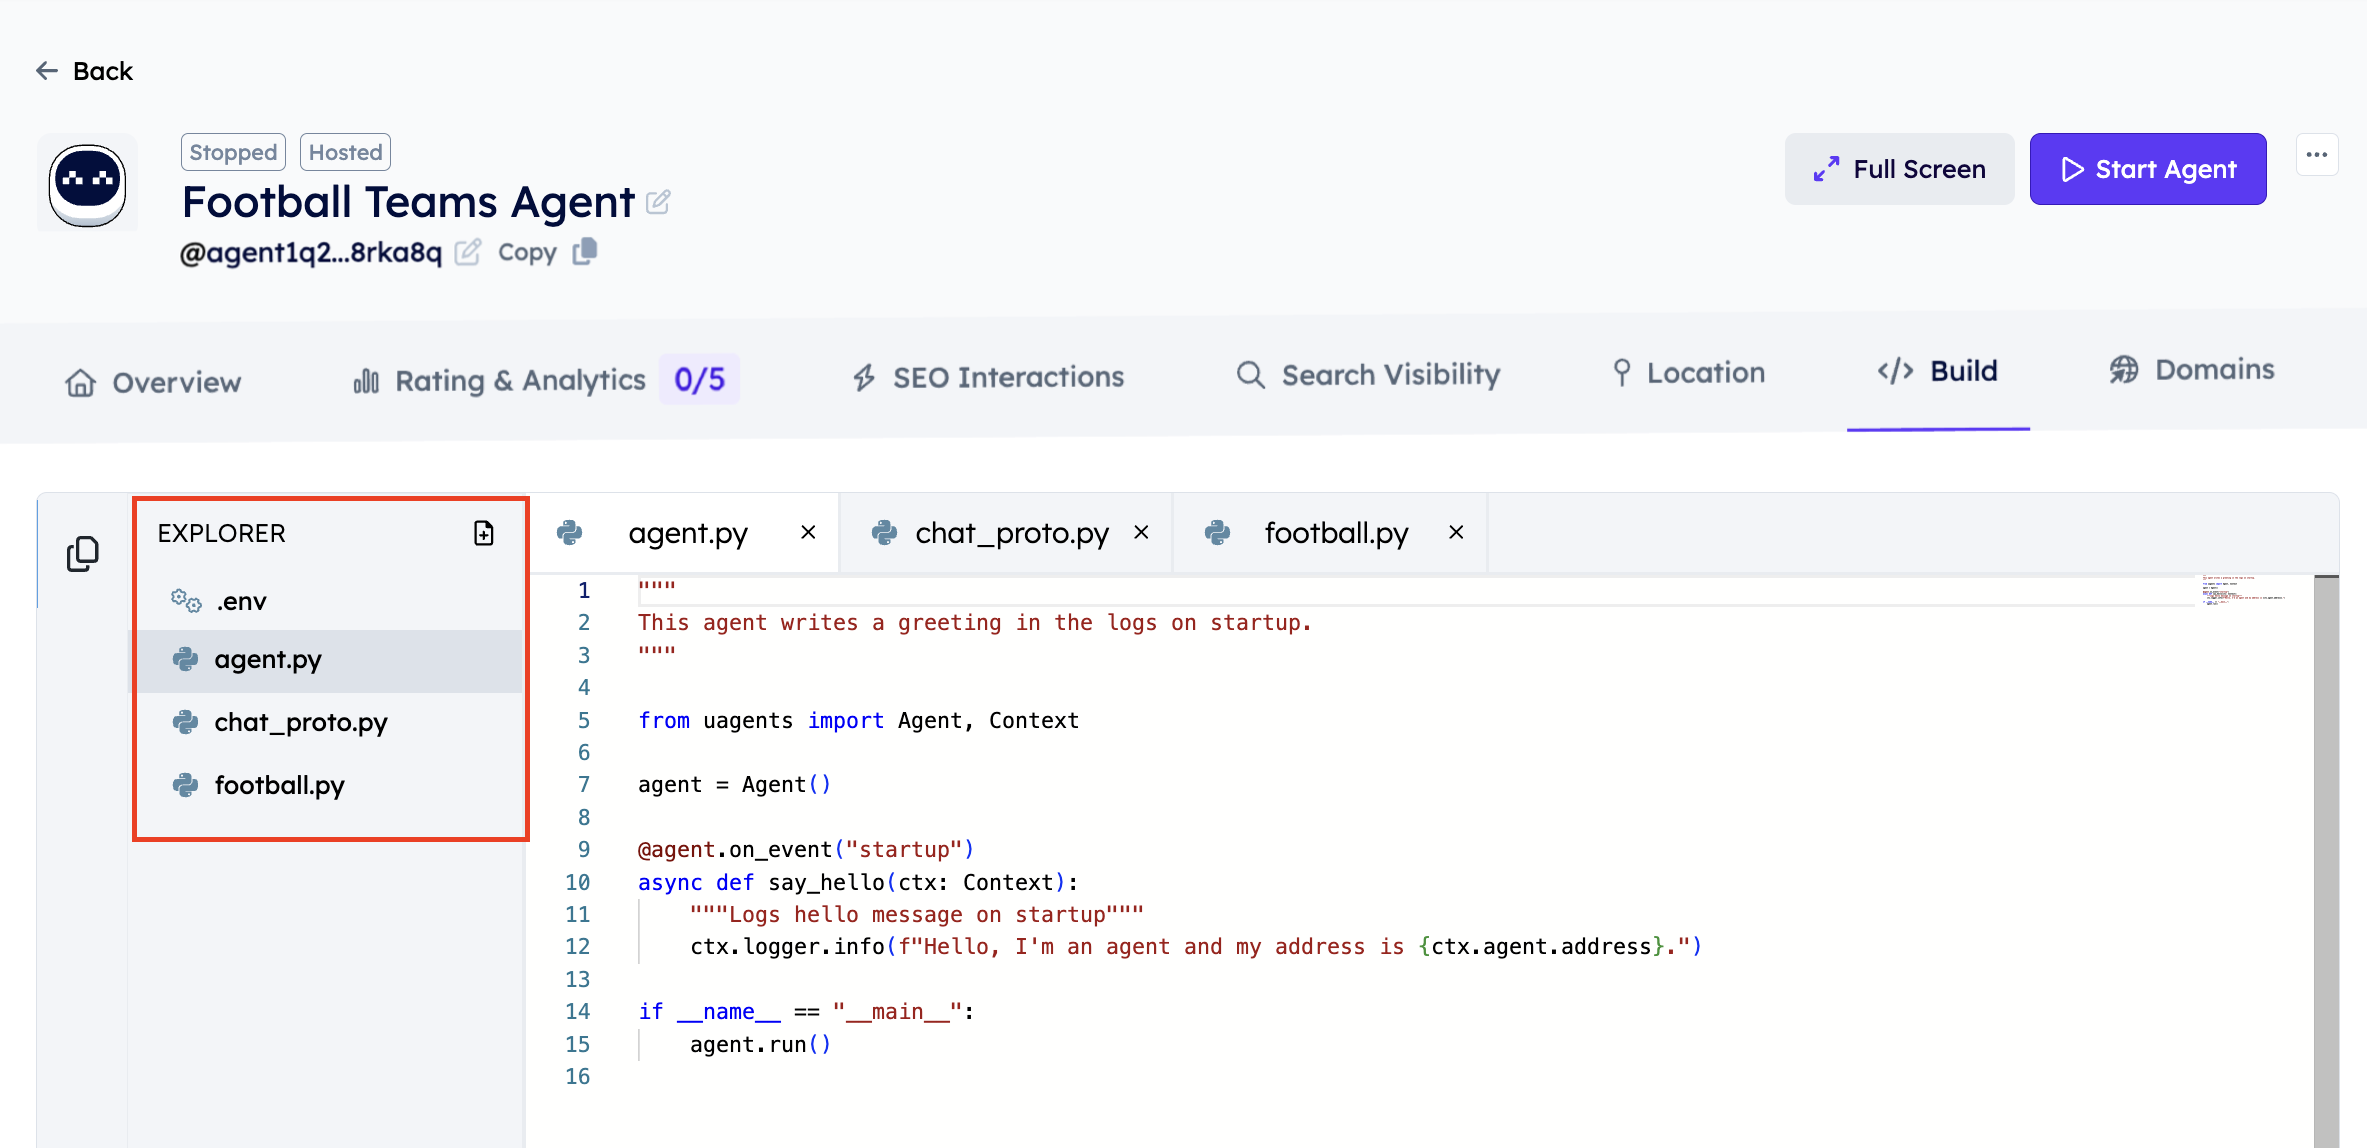Copy the agent address with clipboard icon

coord(585,251)
